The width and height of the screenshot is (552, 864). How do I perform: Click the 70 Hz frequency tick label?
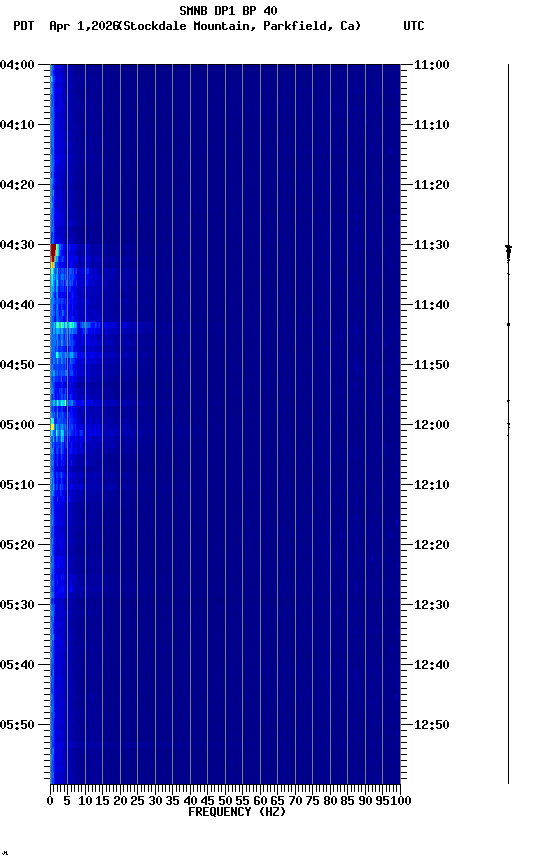pos(295,801)
